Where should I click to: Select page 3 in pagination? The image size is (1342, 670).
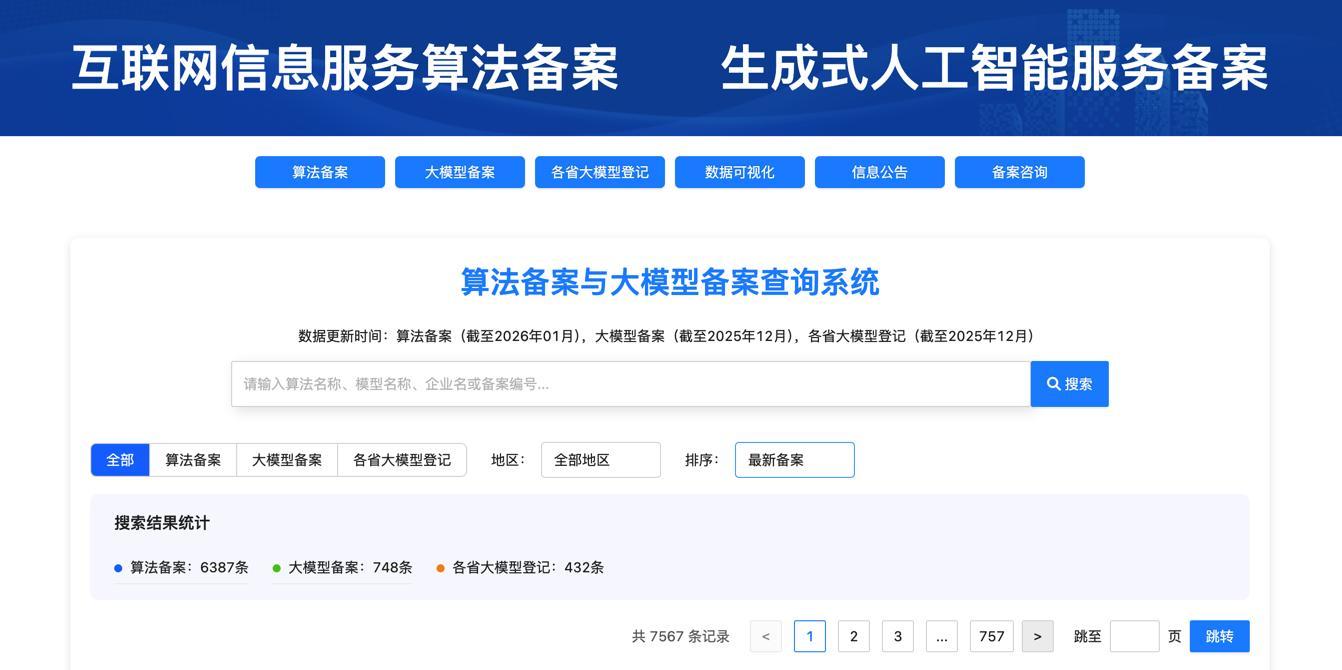898,636
